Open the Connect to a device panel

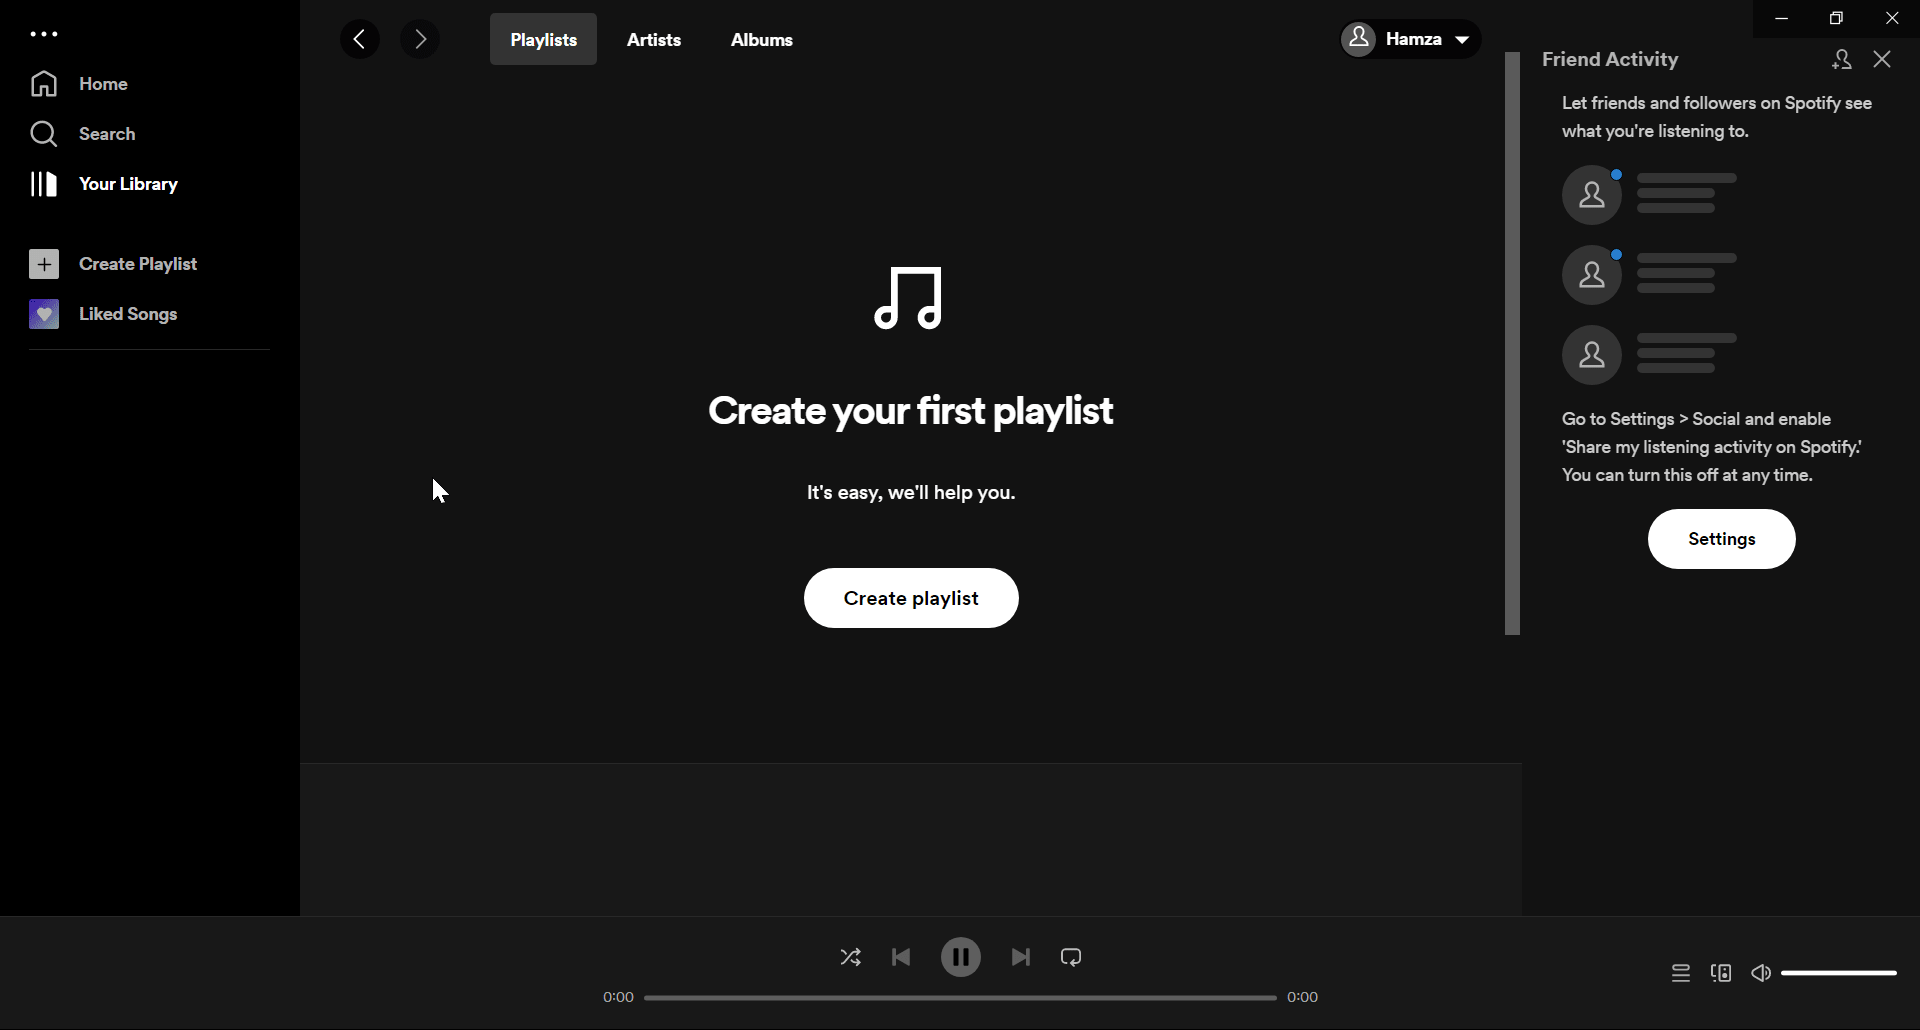point(1722,972)
